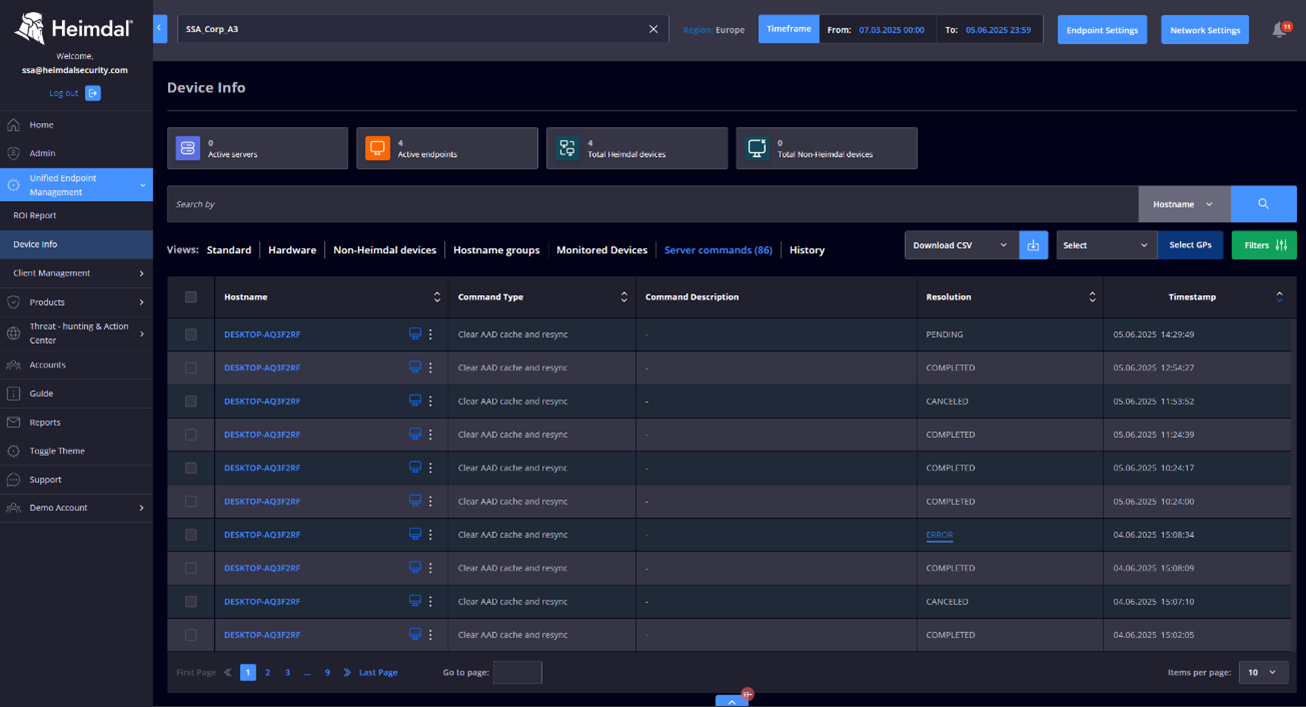This screenshot has width=1306, height=707.
Task: Open History view tab
Action: (x=807, y=250)
